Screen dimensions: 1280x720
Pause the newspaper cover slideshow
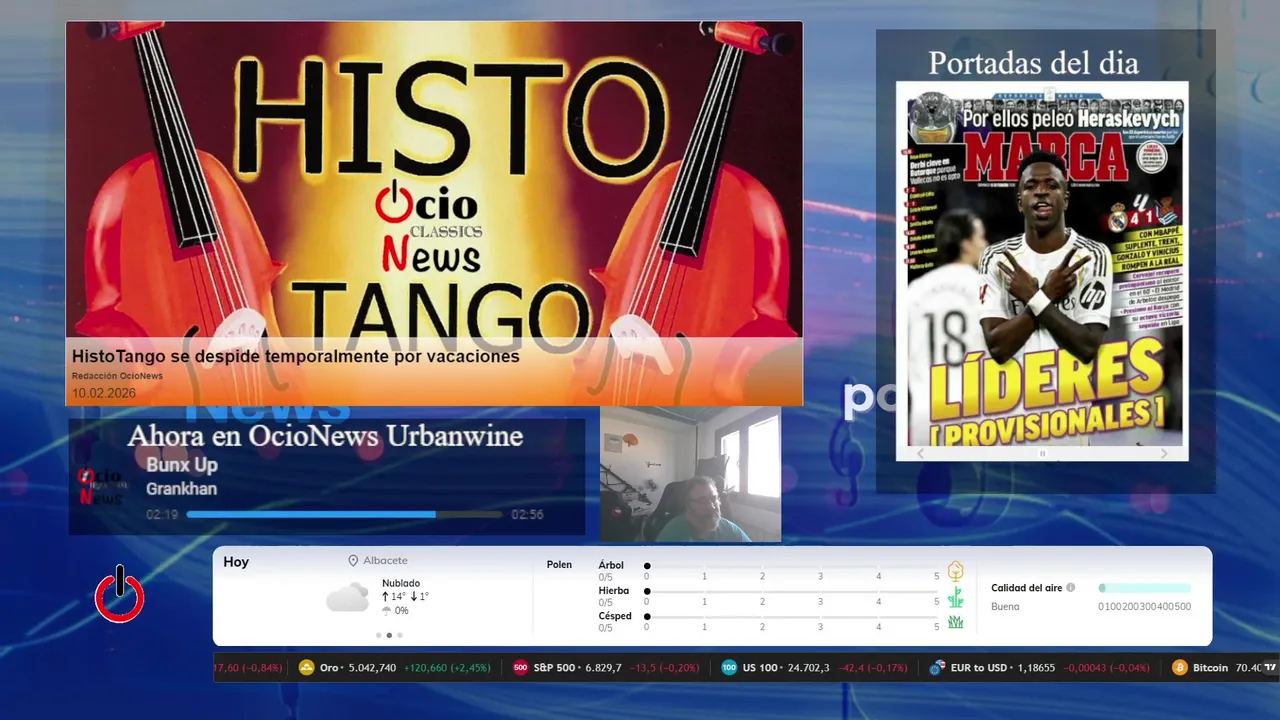pos(1042,453)
